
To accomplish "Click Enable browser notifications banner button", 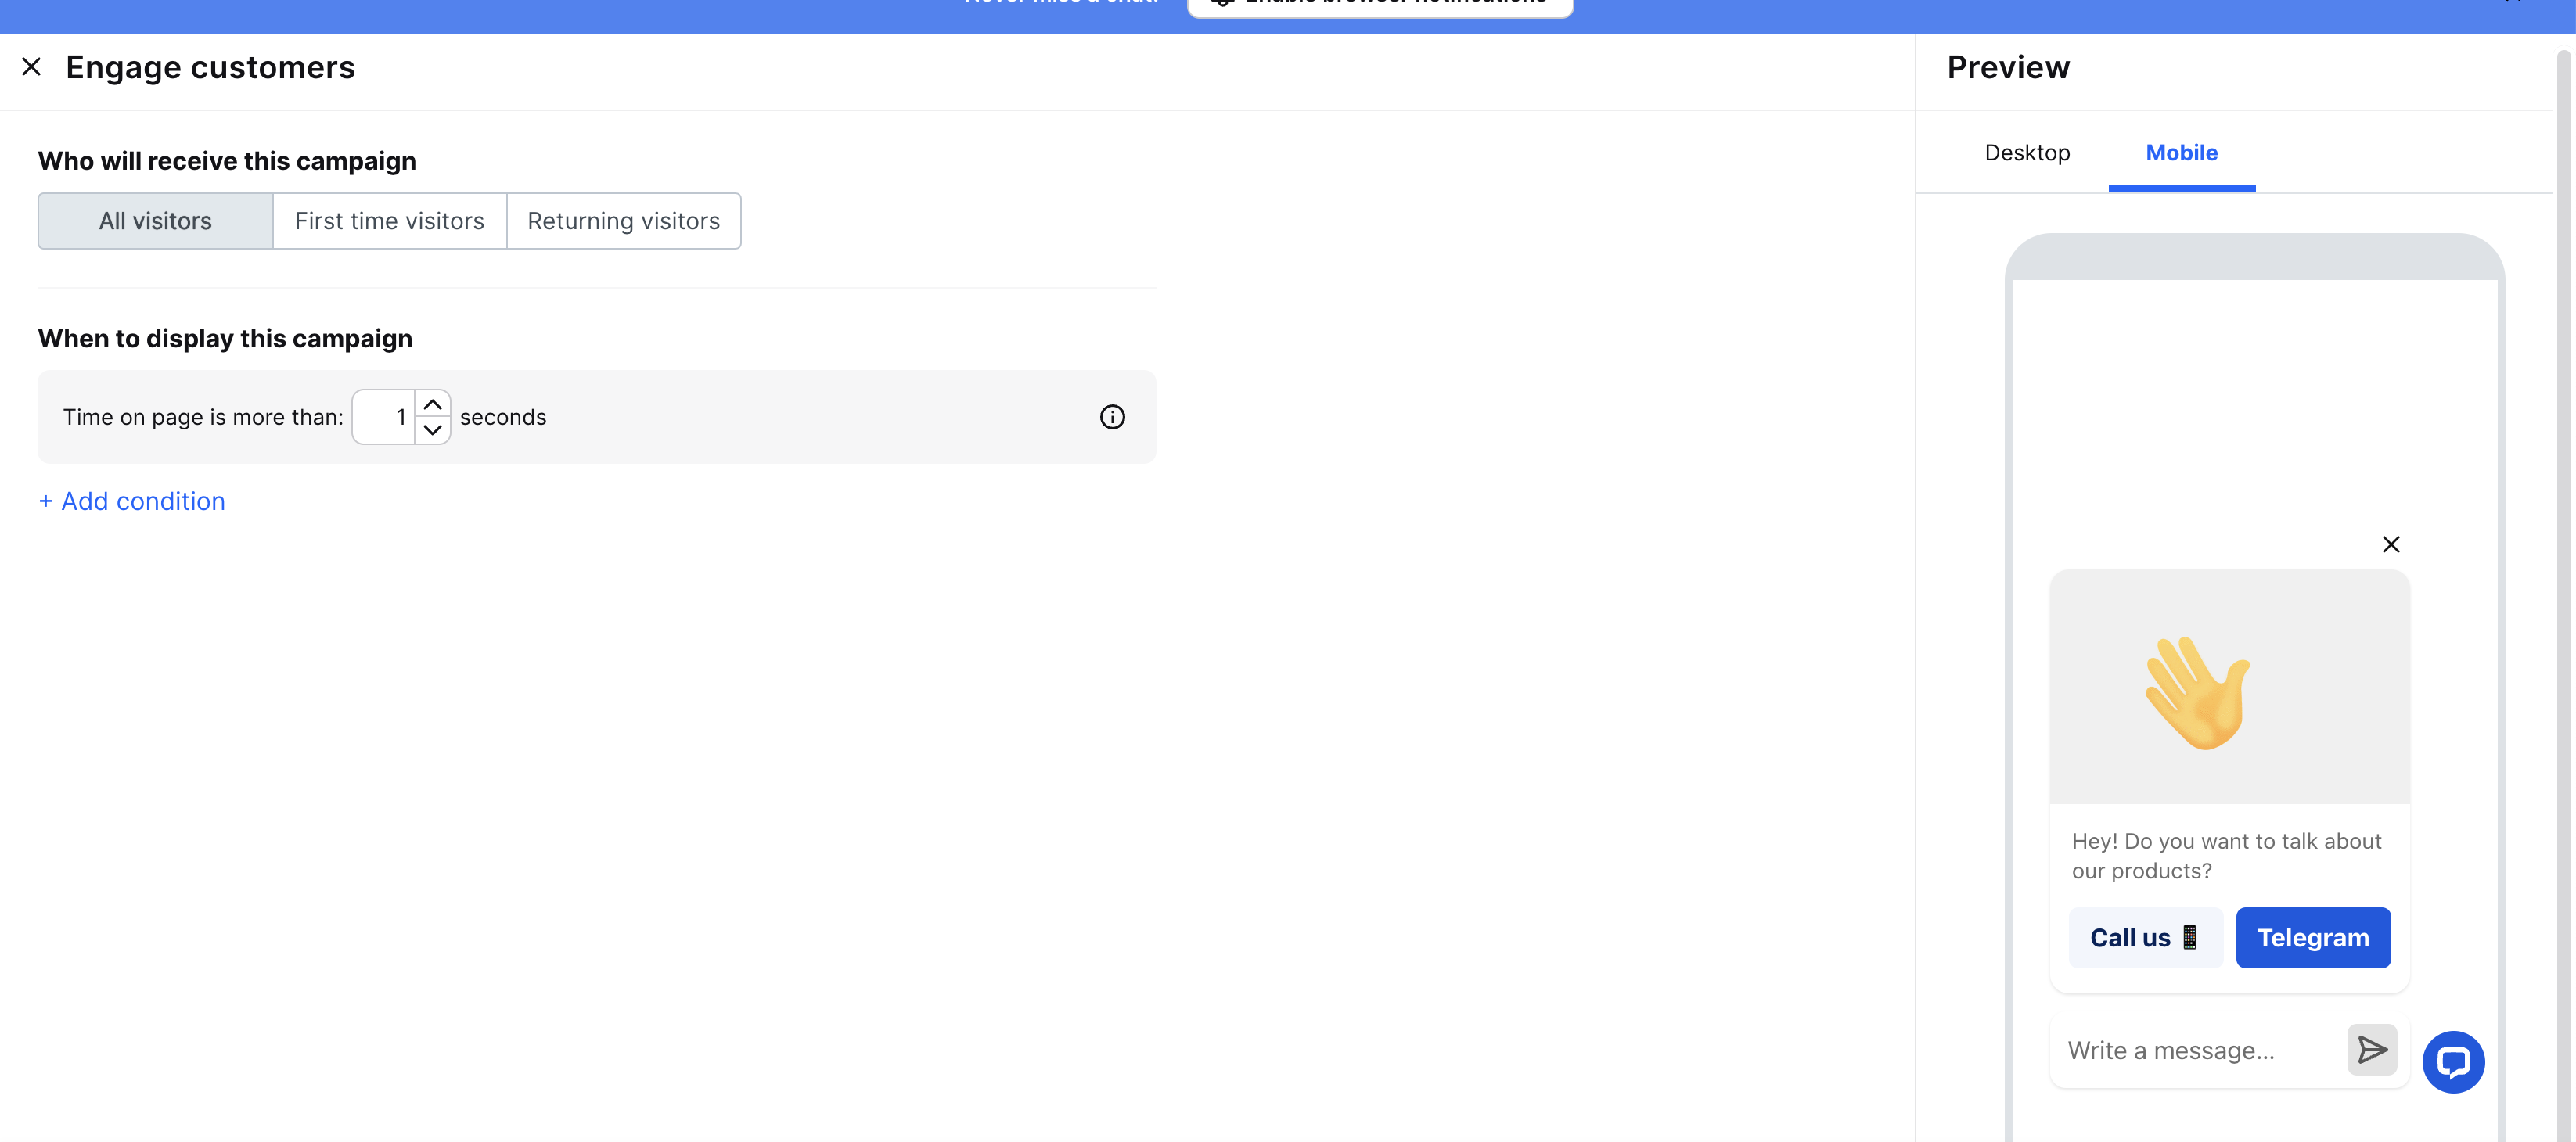I will [x=1380, y=5].
